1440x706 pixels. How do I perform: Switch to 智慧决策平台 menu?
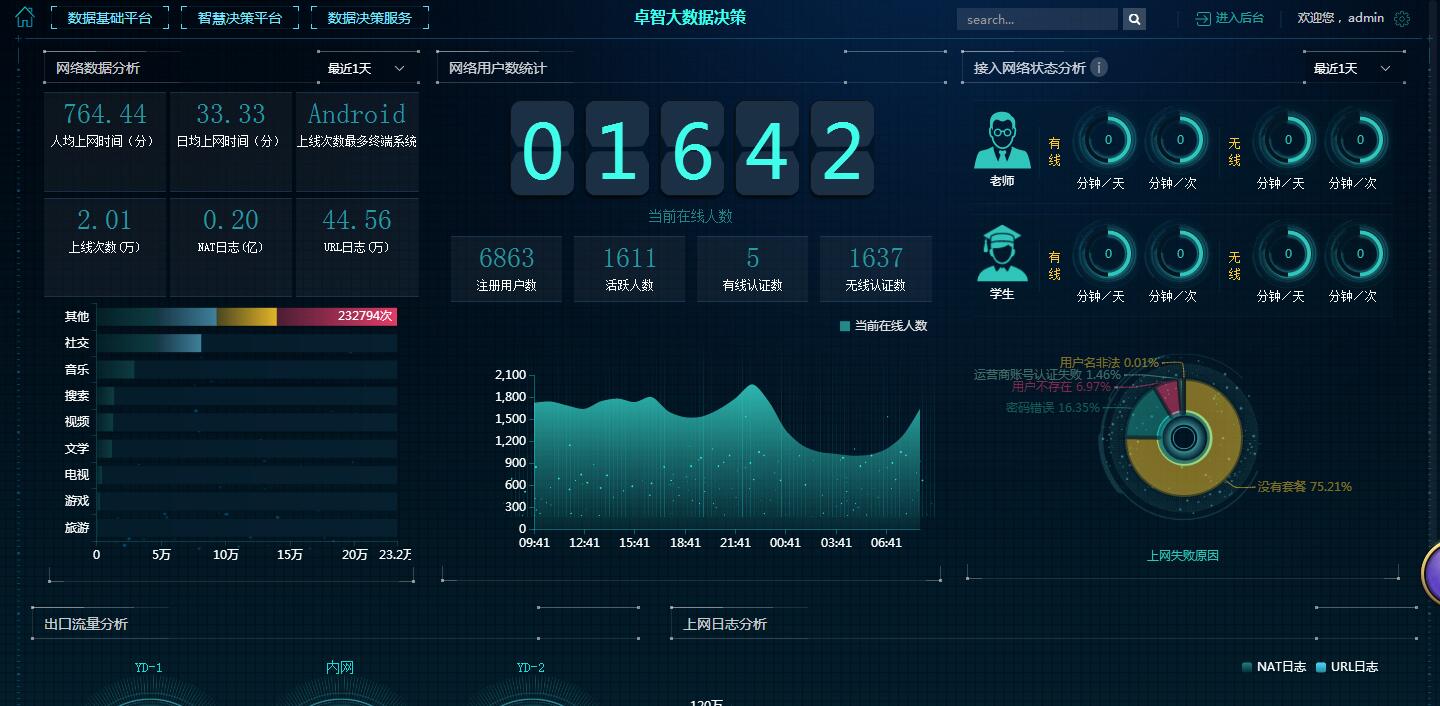(240, 18)
